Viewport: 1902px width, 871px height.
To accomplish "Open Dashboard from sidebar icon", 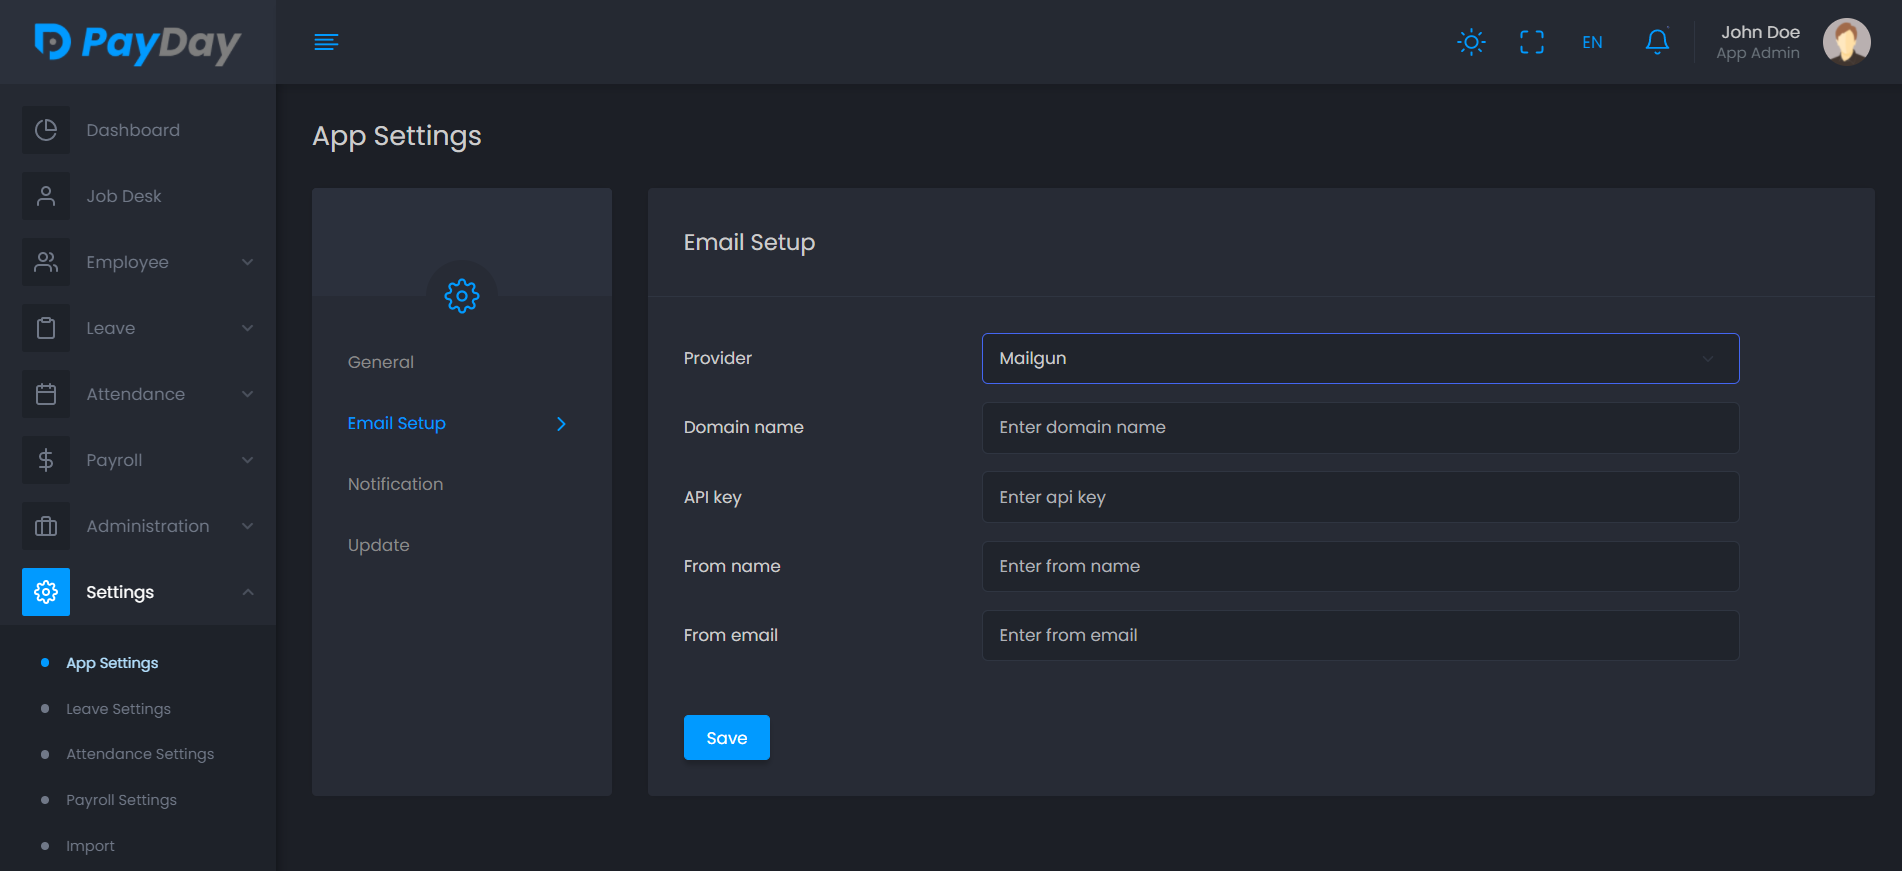I will [46, 130].
